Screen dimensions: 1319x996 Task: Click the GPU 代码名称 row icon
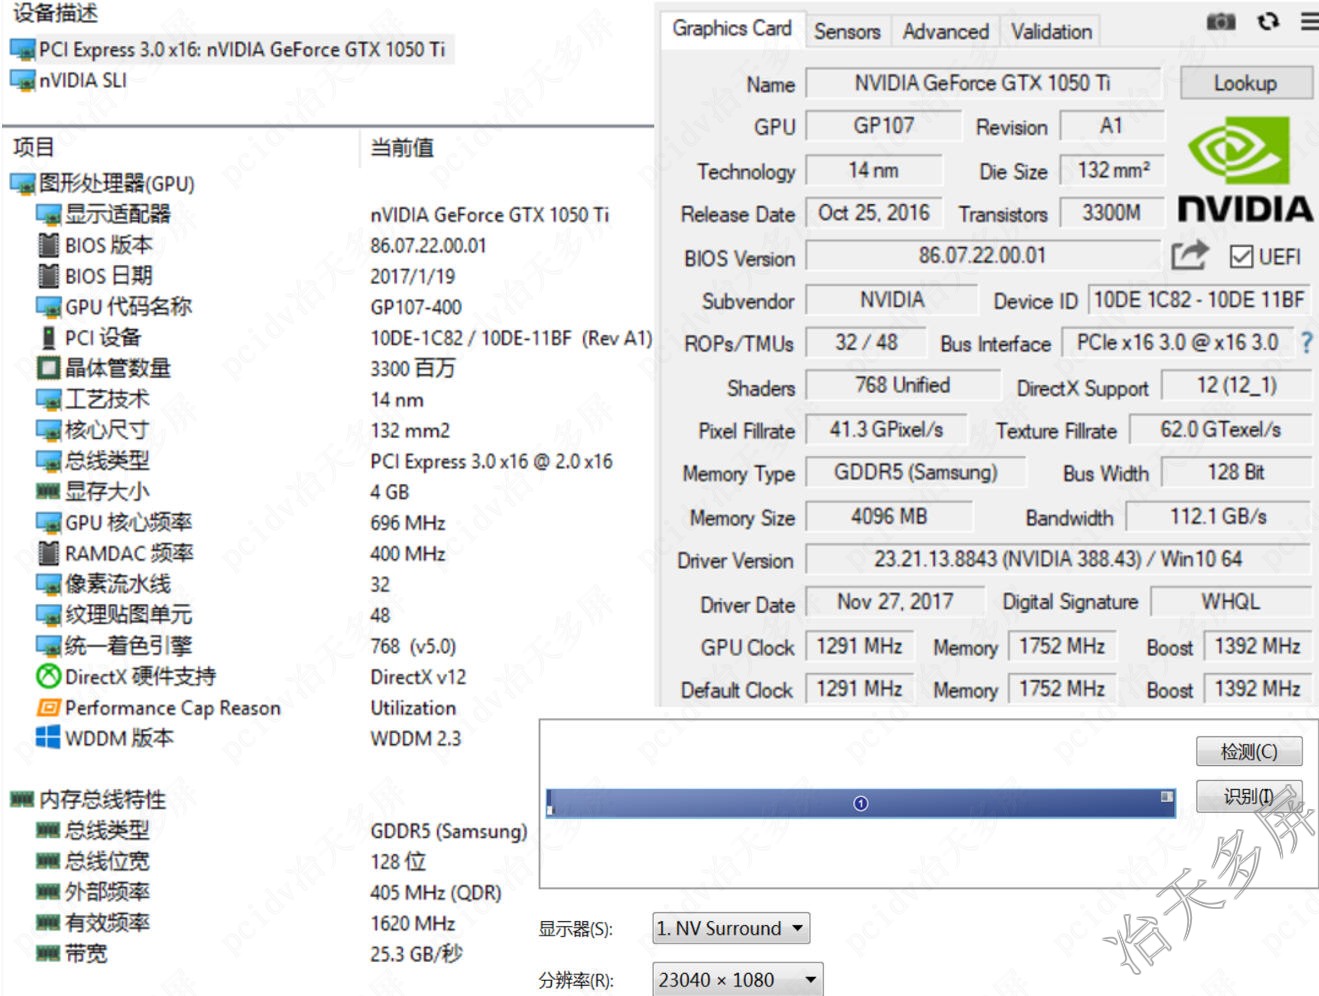pyautogui.click(x=48, y=307)
